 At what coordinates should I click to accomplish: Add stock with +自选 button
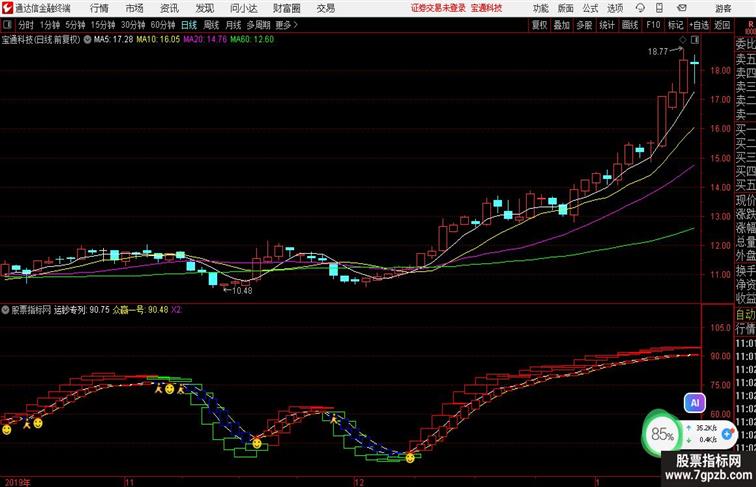click(x=699, y=25)
